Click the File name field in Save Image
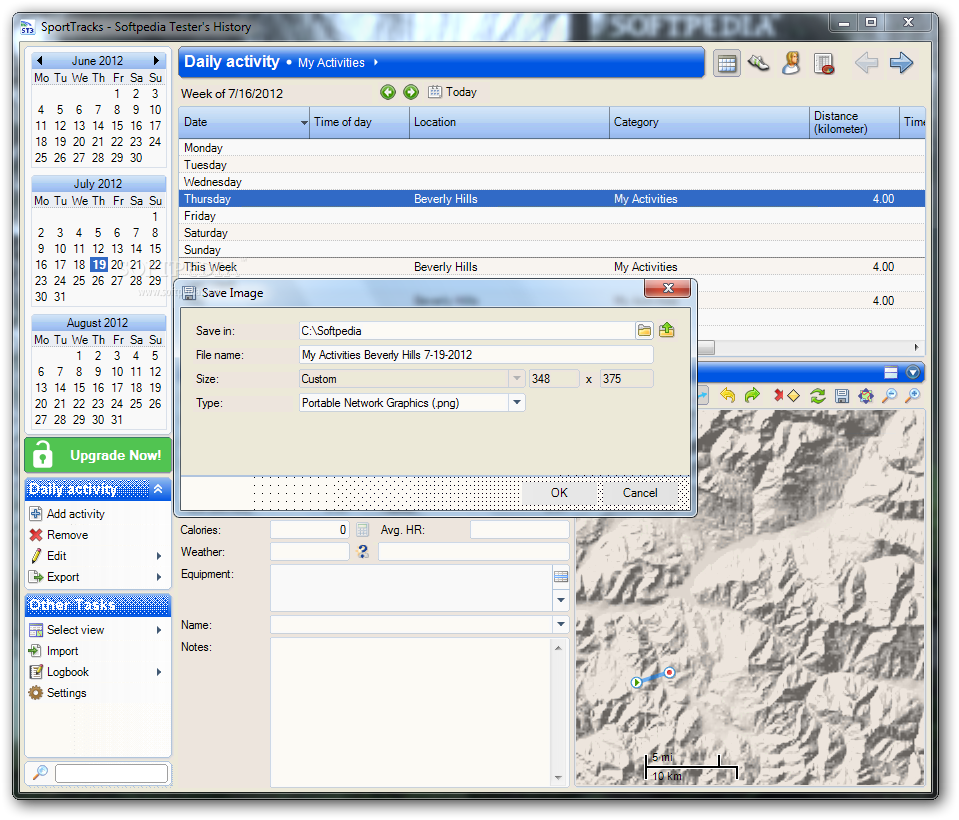 (476, 355)
